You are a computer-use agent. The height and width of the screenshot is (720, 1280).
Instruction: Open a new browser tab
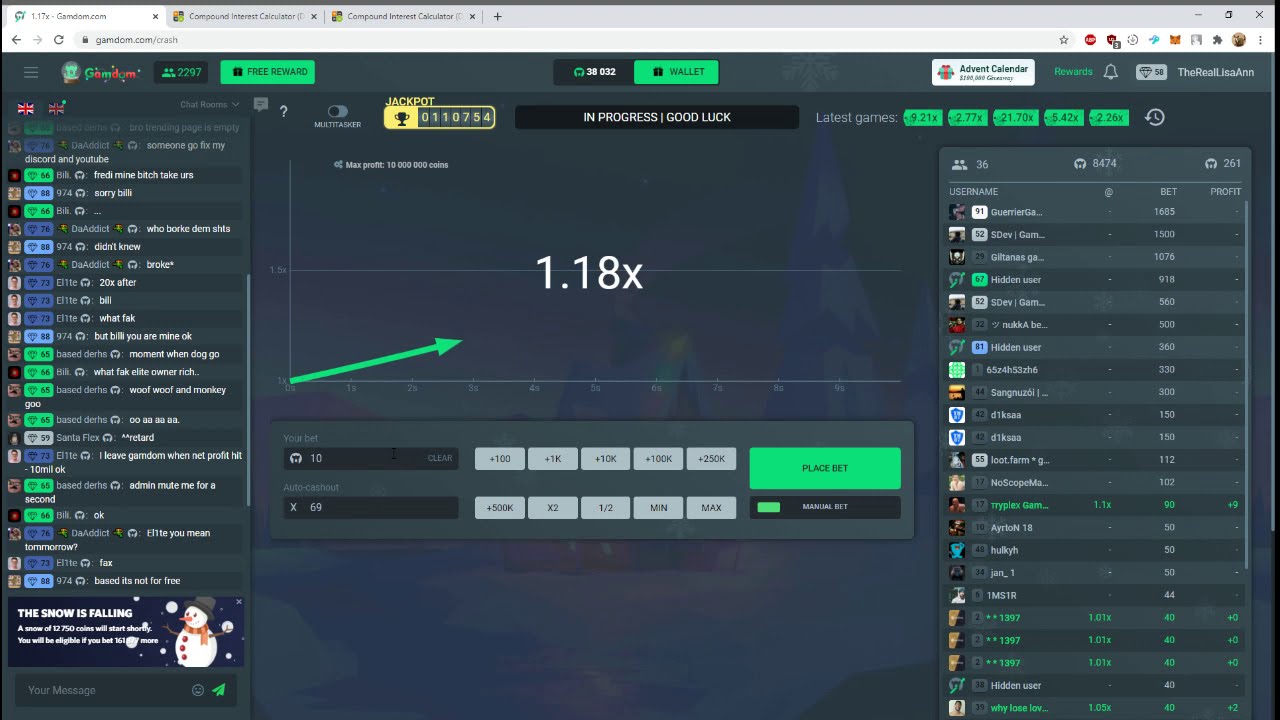[x=497, y=16]
